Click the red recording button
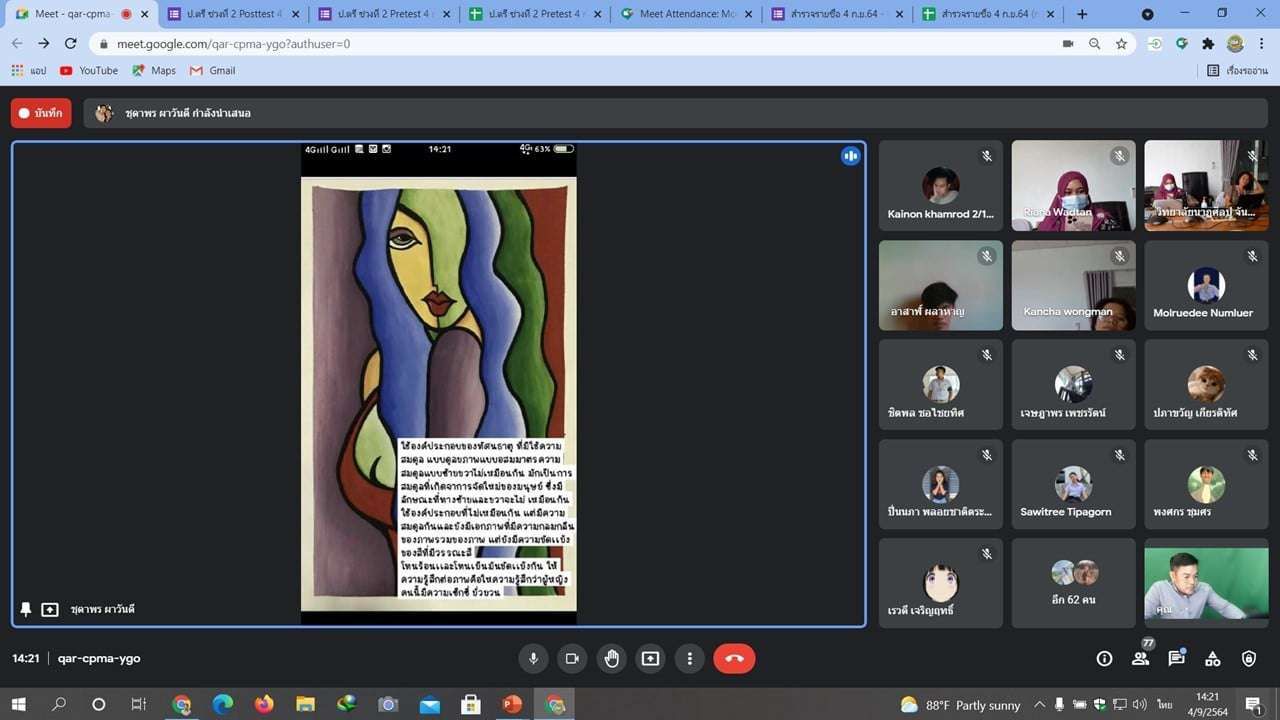The image size is (1280, 720). 41,113
